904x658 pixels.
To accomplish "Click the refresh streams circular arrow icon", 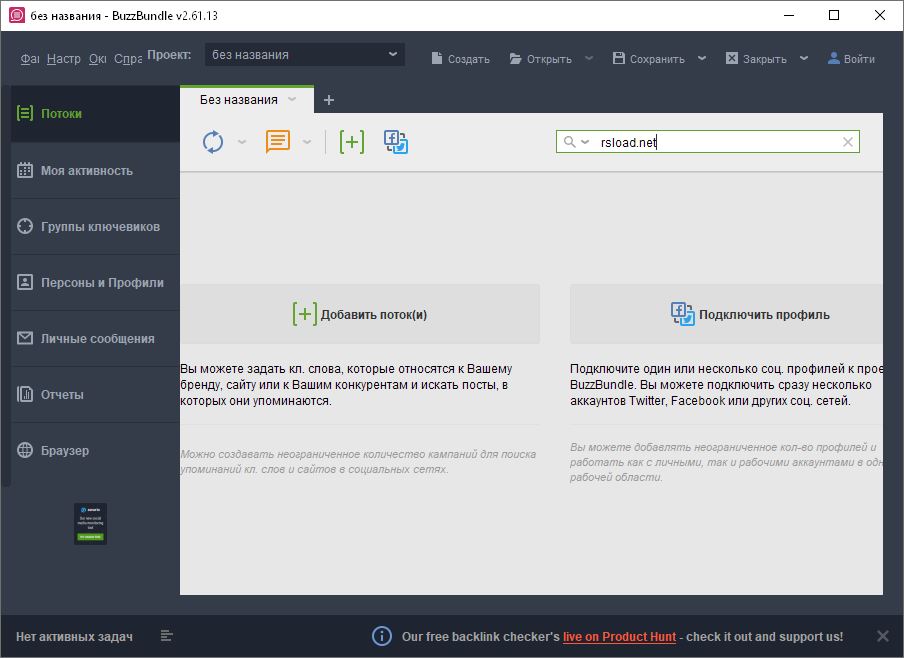I will pyautogui.click(x=213, y=142).
